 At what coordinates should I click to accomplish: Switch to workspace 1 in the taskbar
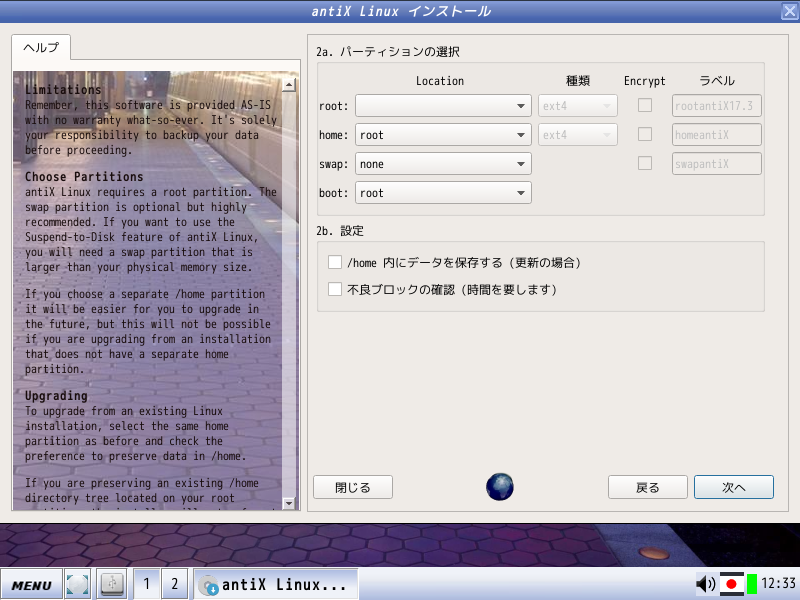click(146, 584)
